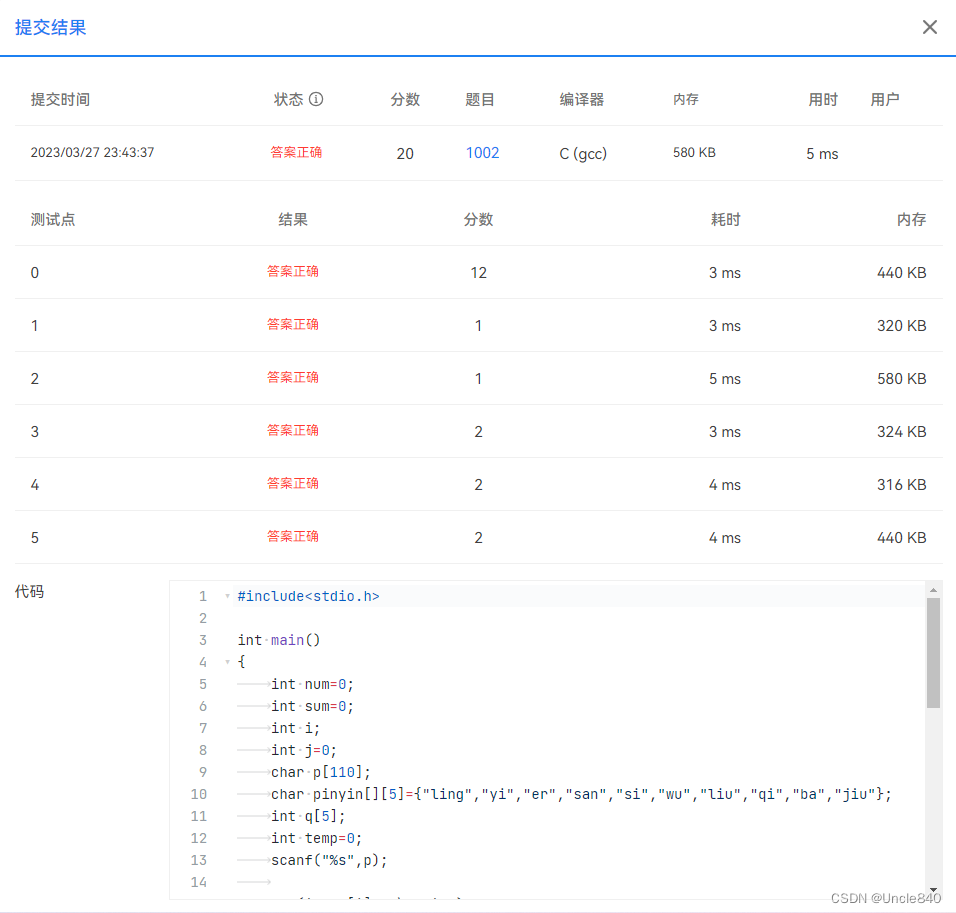Open problem 1002 link

coord(482,153)
